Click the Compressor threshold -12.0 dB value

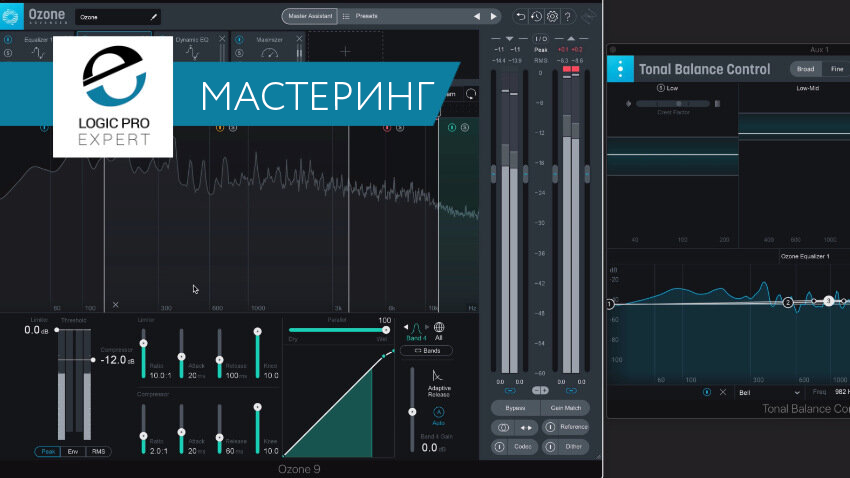coord(118,360)
